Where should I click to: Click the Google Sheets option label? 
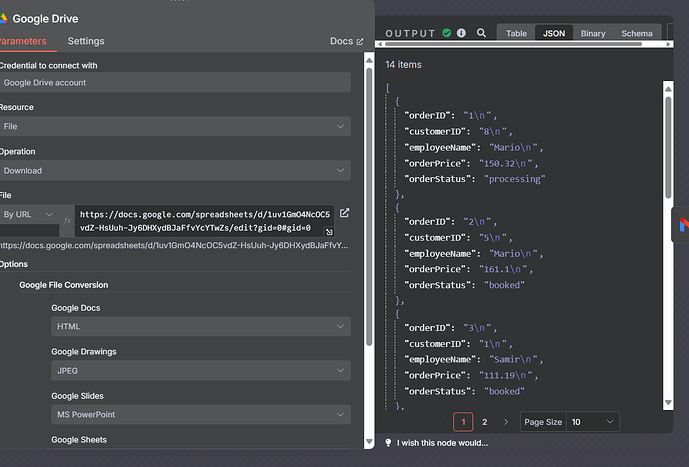pyautogui.click(x=79, y=440)
